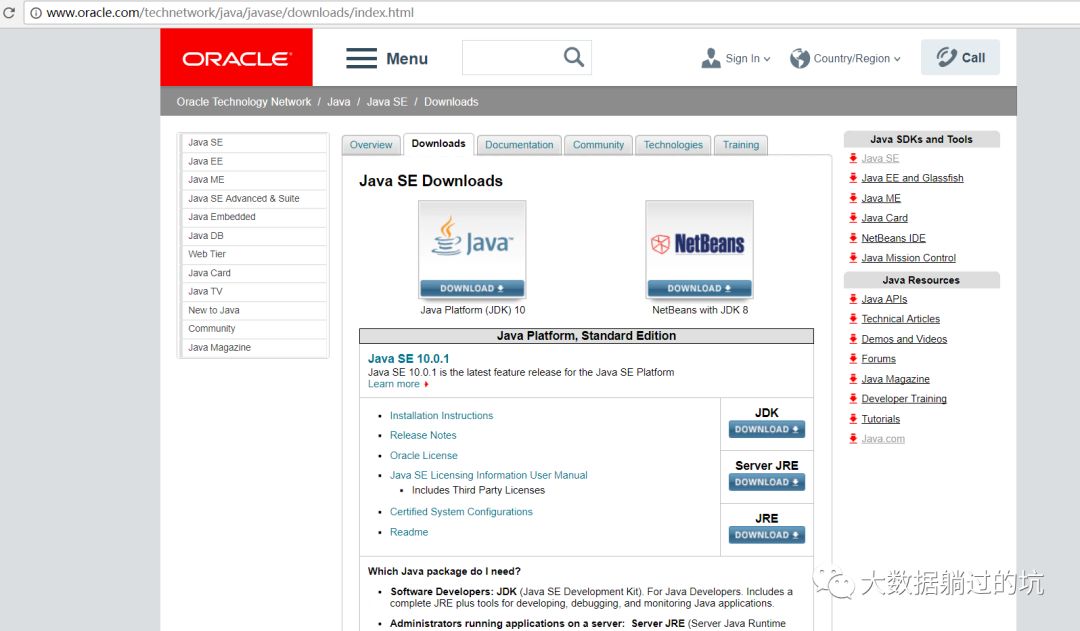Select Java Embedded in left navigation
The image size is (1080, 631).
point(253,216)
